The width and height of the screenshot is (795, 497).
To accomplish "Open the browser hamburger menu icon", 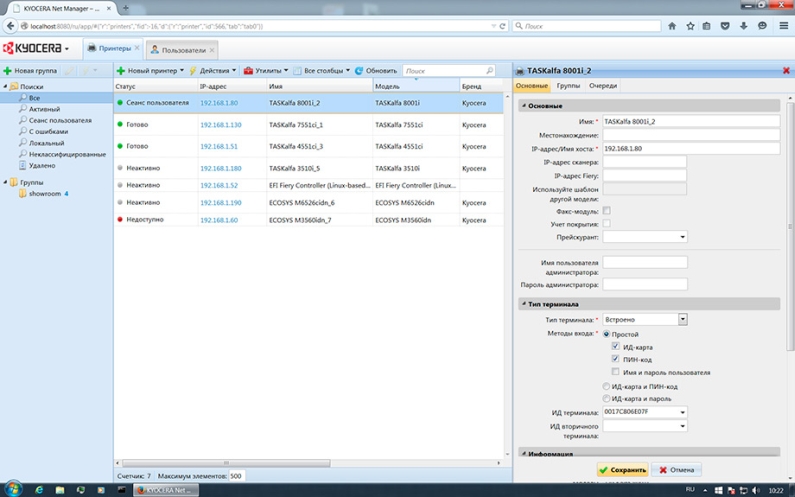I will [x=783, y=26].
